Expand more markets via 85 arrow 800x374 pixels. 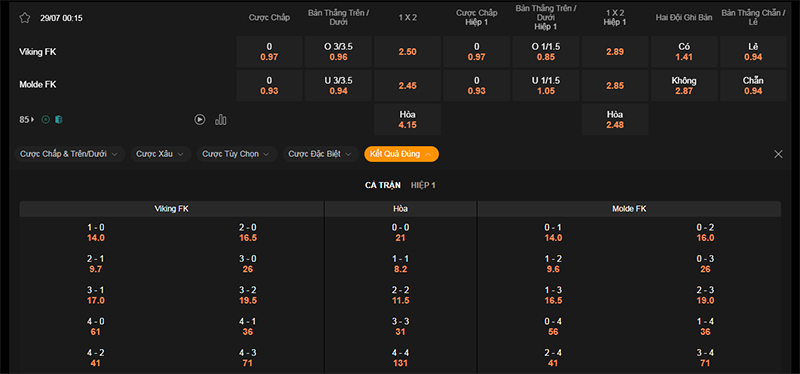pyautogui.click(x=27, y=119)
